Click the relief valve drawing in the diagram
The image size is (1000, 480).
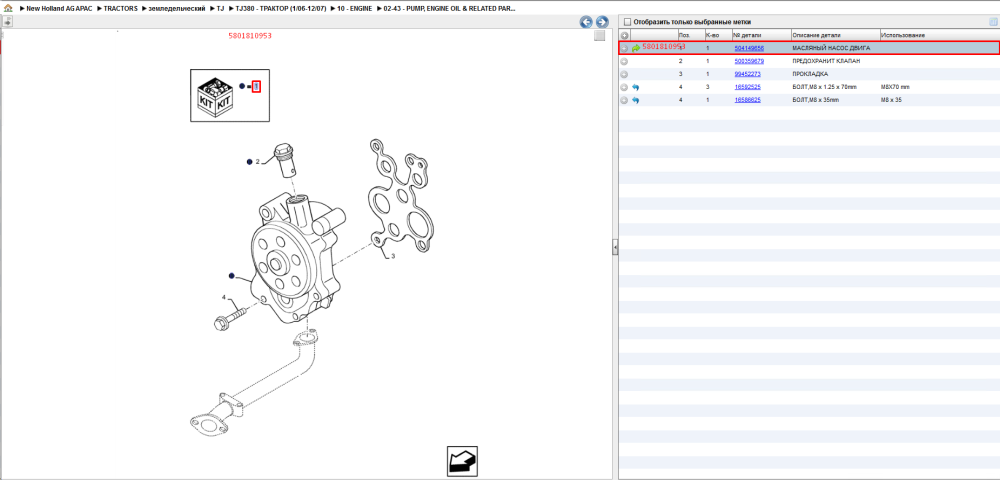(x=284, y=163)
